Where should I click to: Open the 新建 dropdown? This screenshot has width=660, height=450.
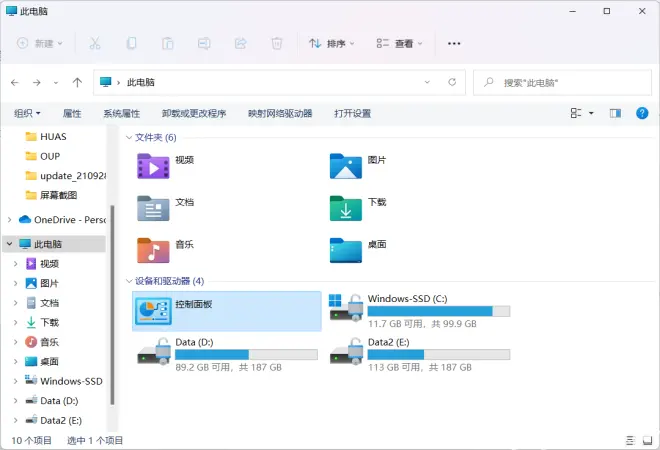40,43
